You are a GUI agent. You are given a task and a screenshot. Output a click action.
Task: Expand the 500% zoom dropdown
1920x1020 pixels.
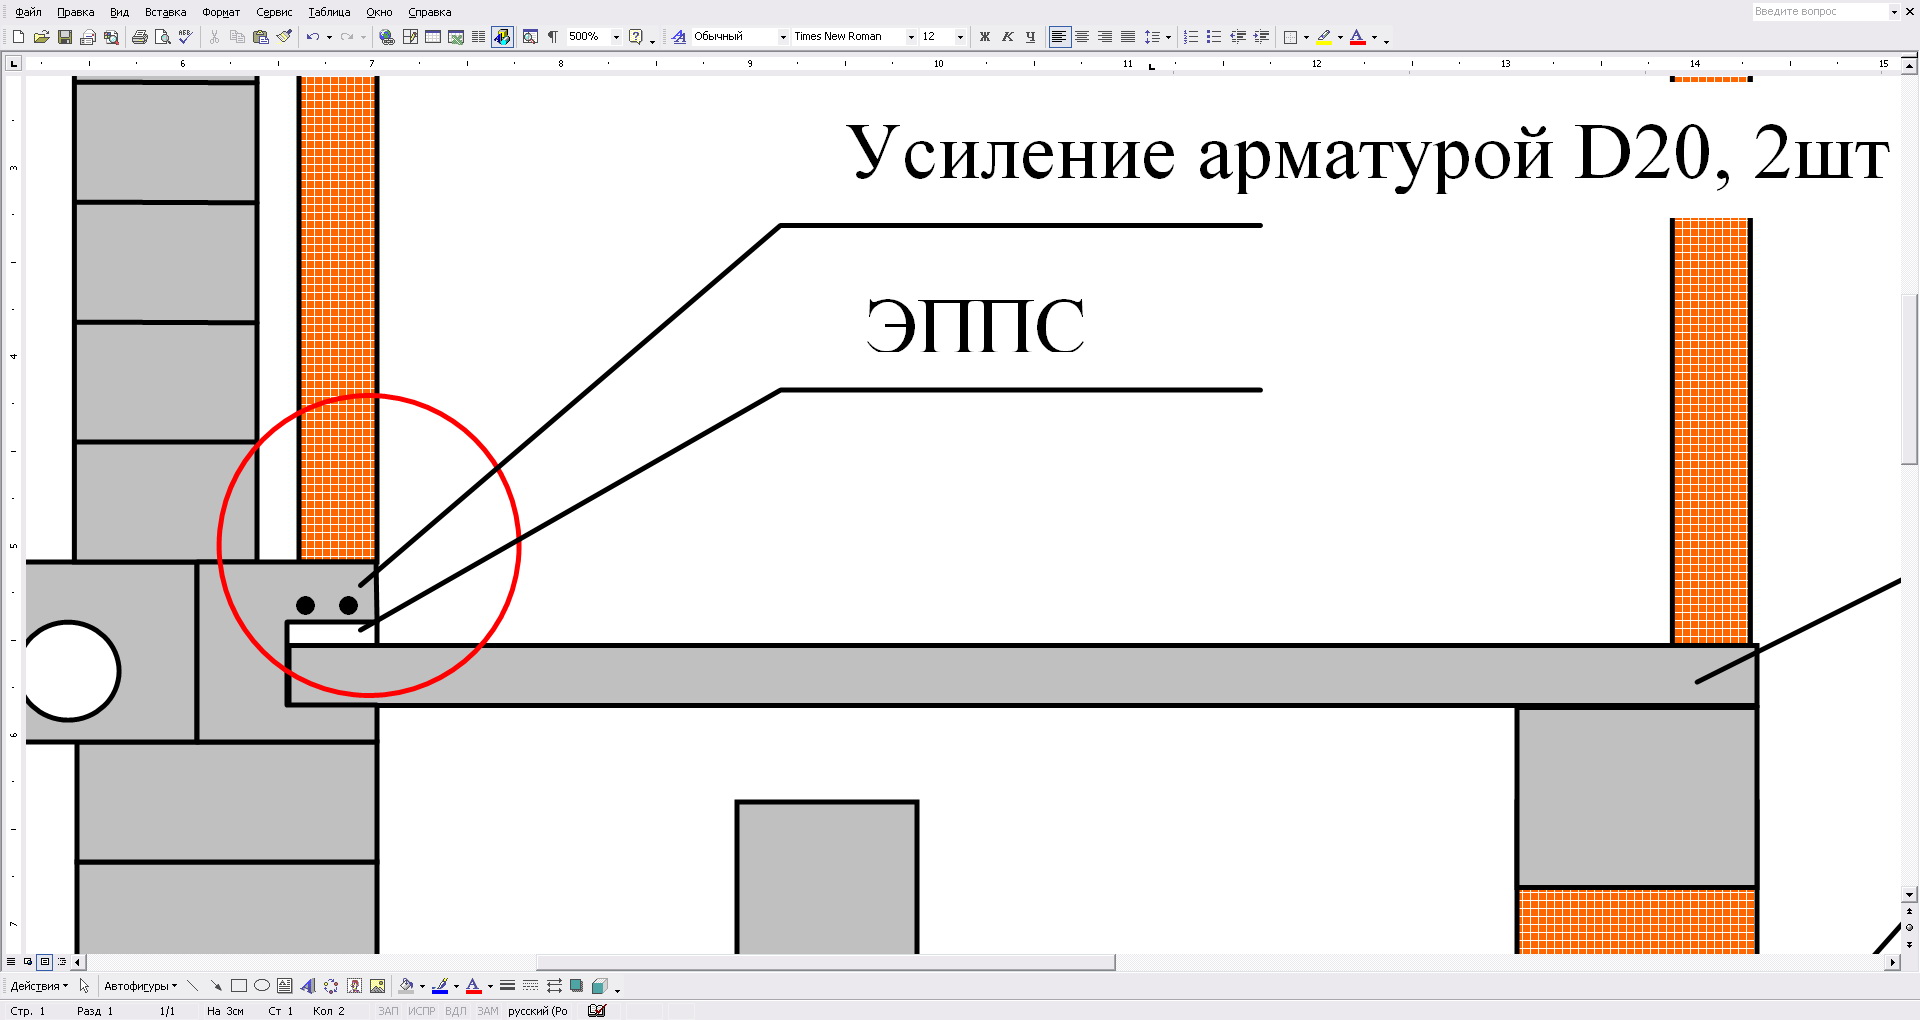pos(616,37)
